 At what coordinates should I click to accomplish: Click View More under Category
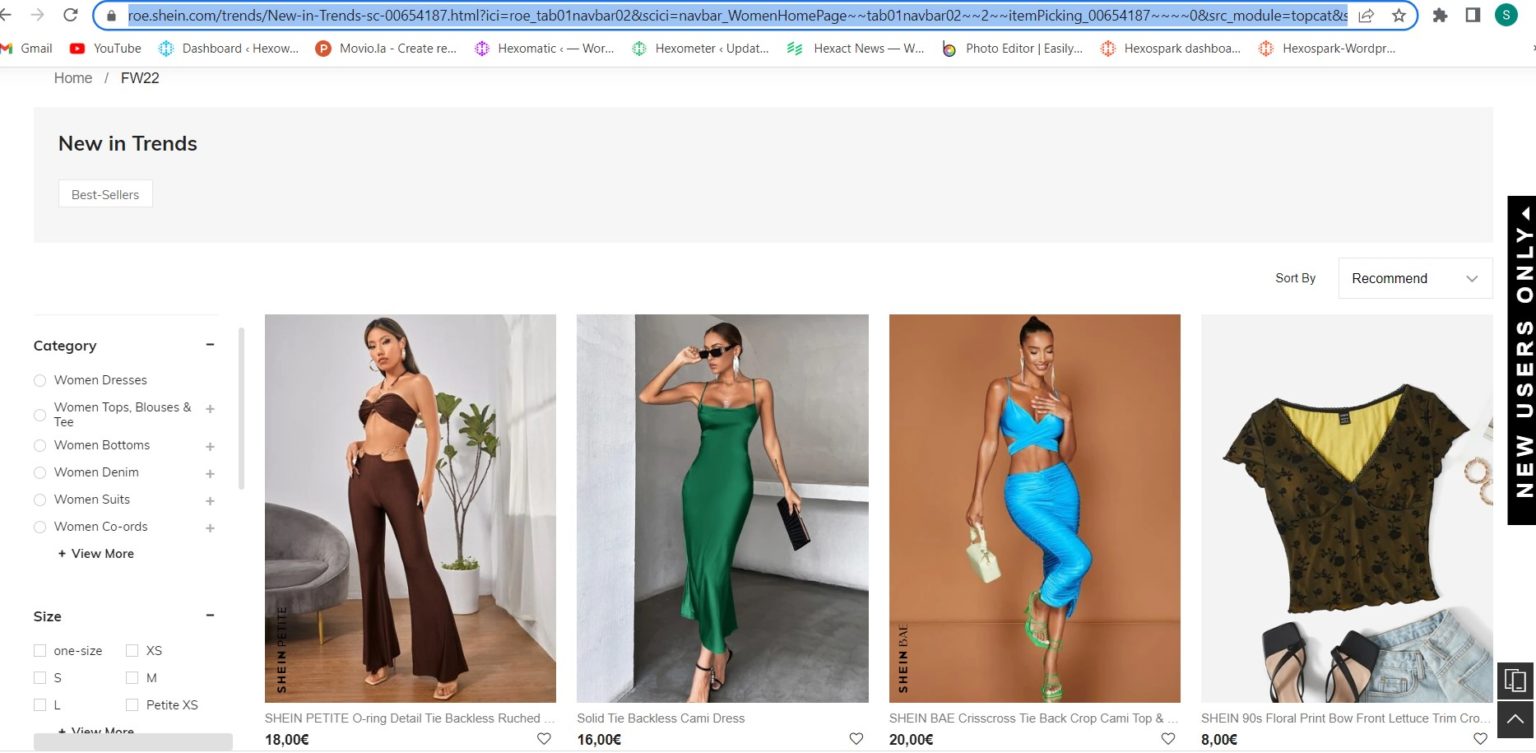coord(96,553)
